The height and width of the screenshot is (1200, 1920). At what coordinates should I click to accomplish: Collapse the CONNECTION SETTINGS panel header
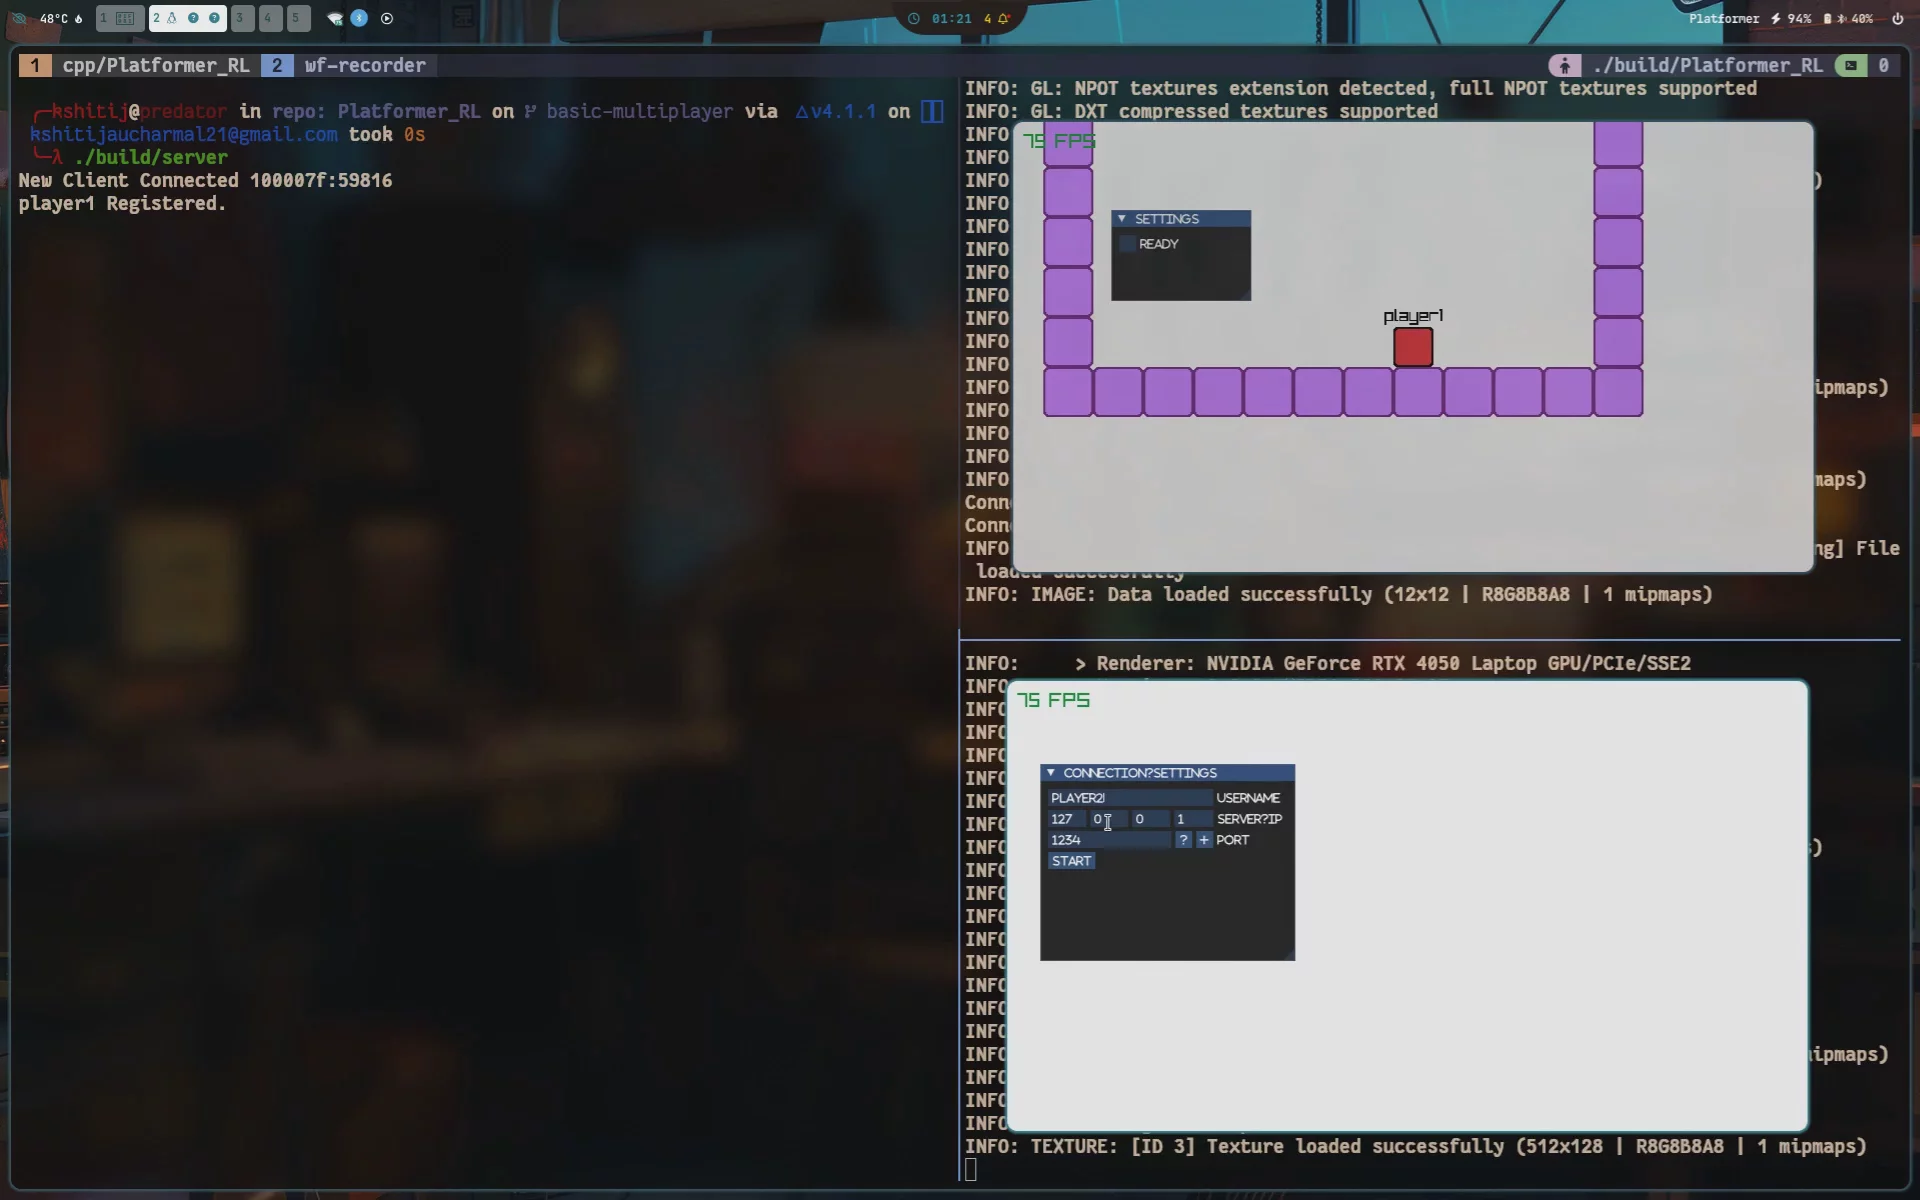point(1051,772)
